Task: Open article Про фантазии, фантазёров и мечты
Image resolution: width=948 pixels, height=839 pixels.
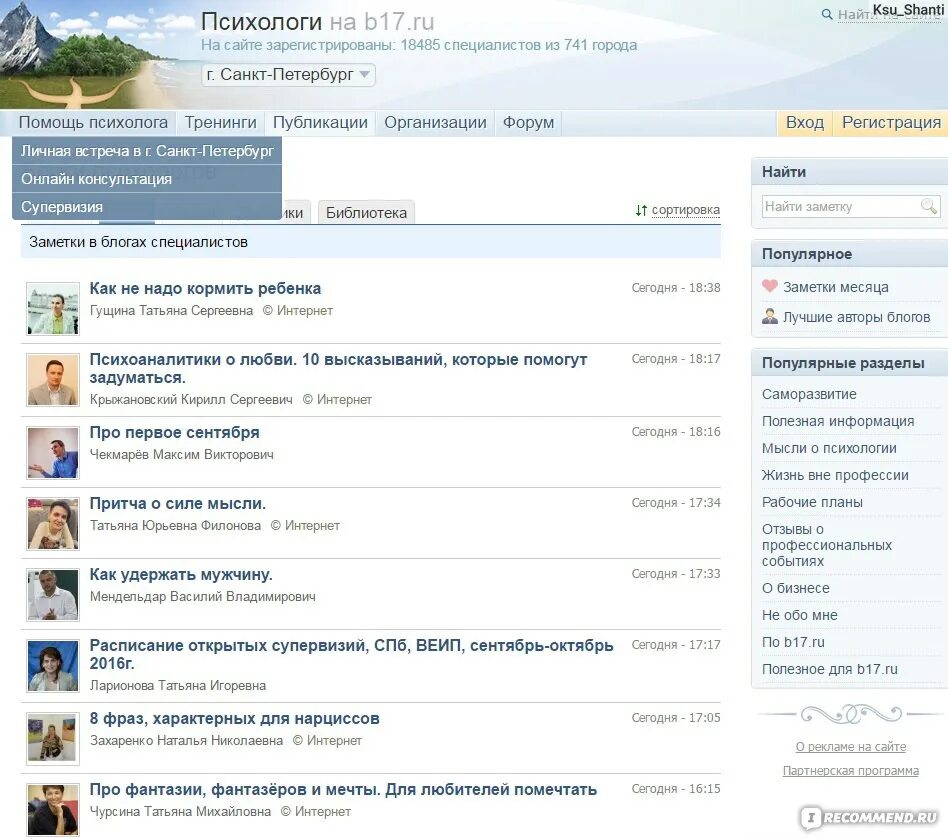Action: [343, 790]
